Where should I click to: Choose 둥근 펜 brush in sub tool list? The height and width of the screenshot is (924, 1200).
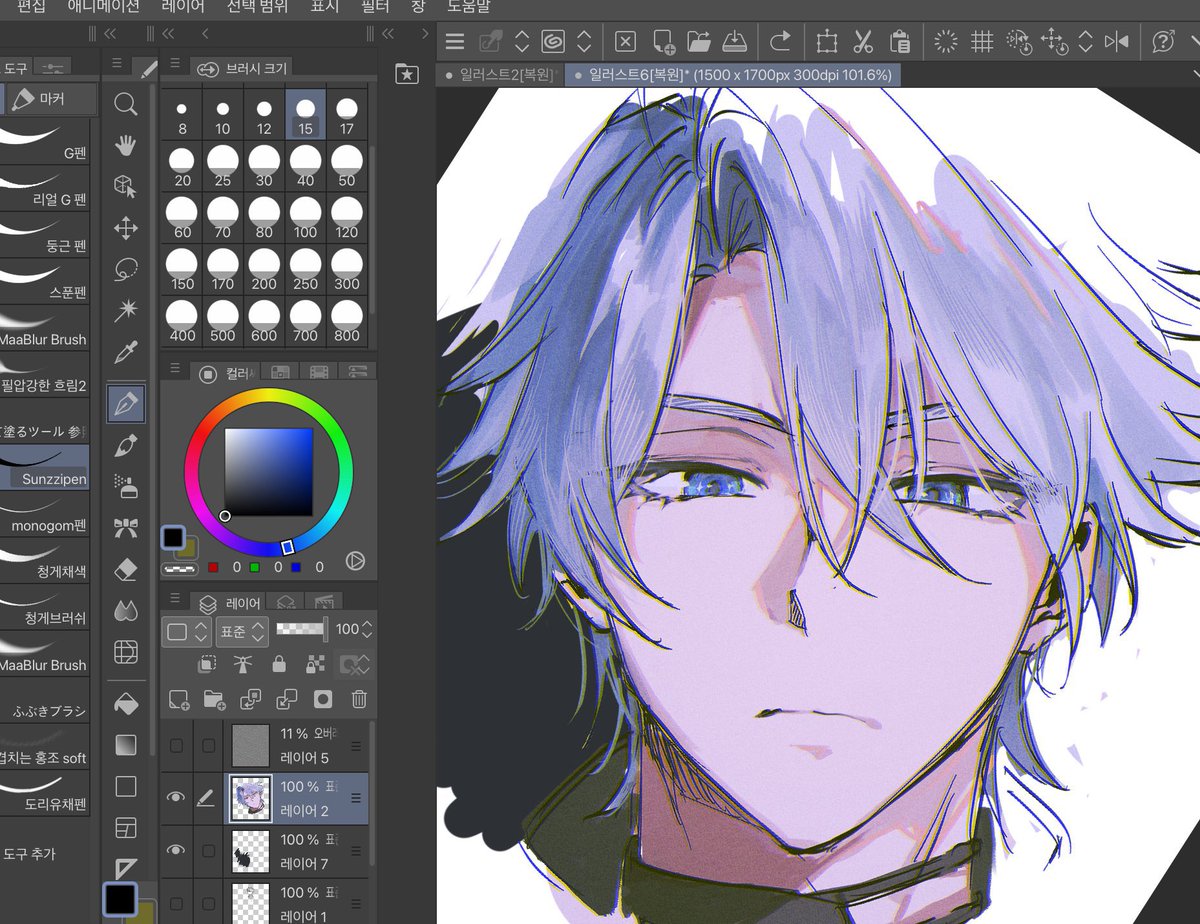click(45, 235)
